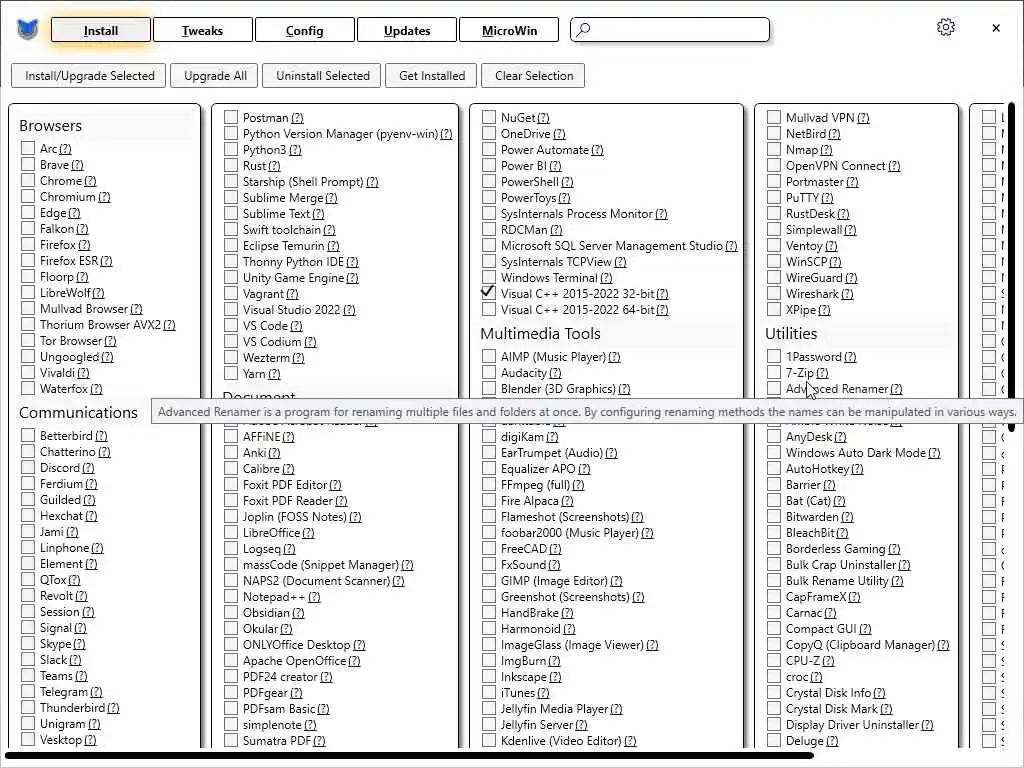The image size is (1024, 768).
Task: Click the Thunderbird label
Action: 72,707
